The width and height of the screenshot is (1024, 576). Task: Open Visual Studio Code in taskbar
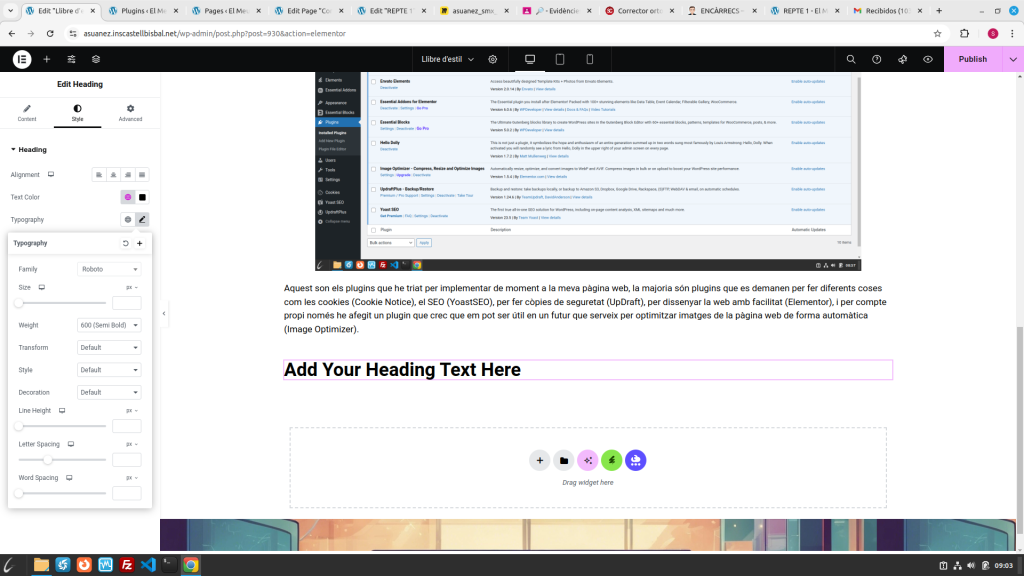[148, 565]
